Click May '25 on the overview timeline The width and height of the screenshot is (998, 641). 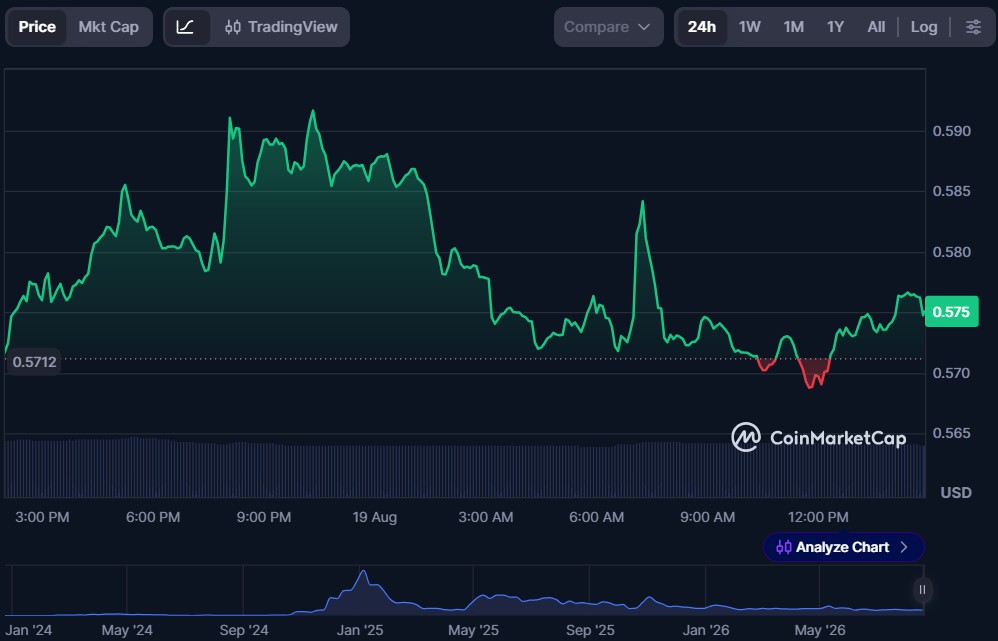coord(473,630)
